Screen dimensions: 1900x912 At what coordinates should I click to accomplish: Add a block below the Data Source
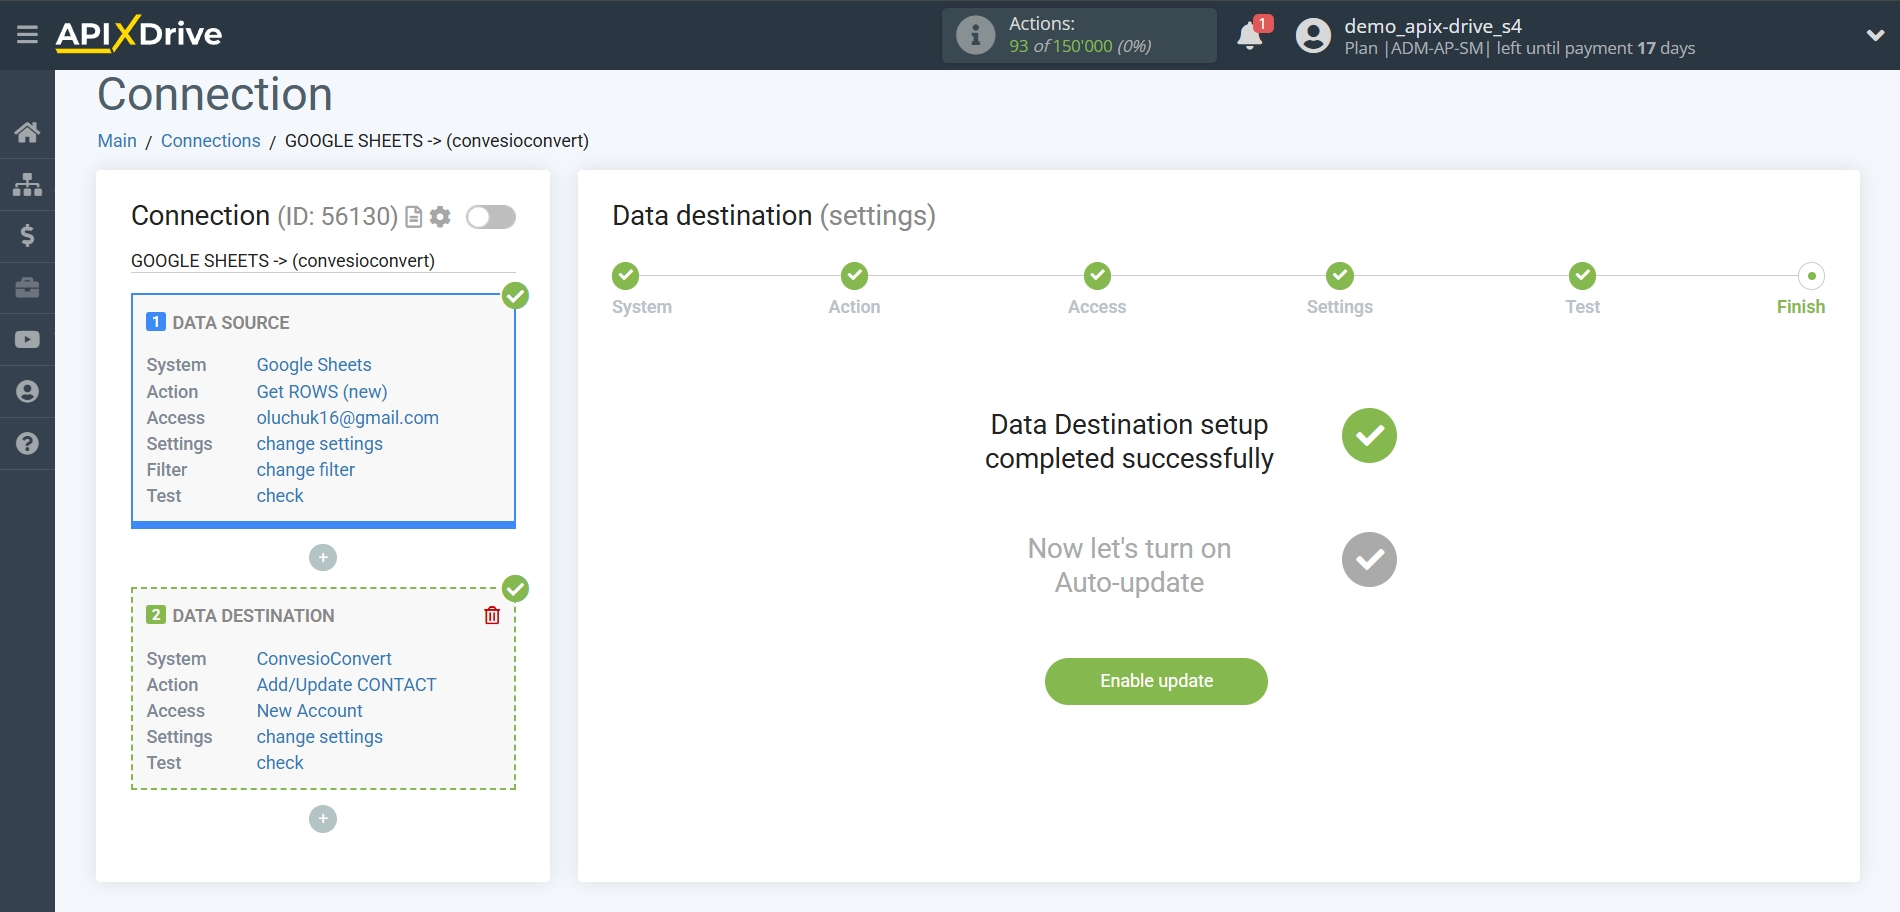pyautogui.click(x=323, y=557)
